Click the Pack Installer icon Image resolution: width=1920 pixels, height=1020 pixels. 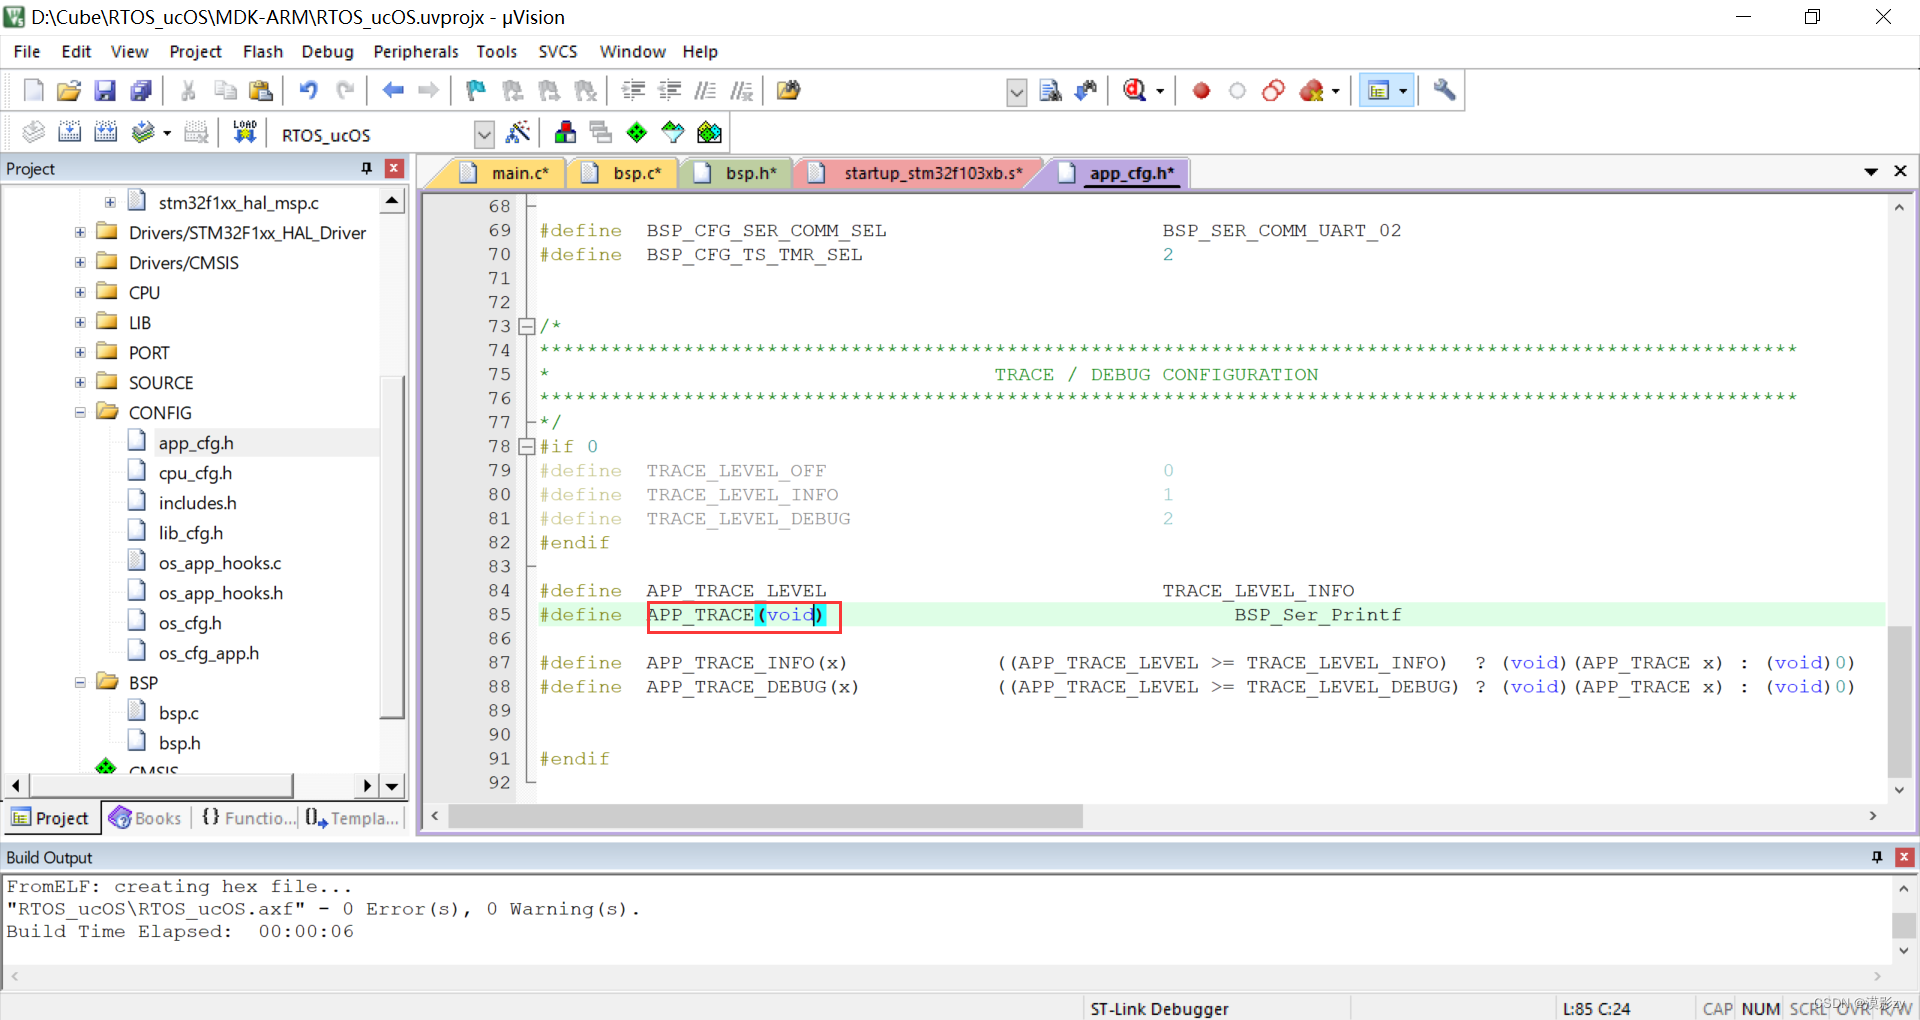coord(709,132)
